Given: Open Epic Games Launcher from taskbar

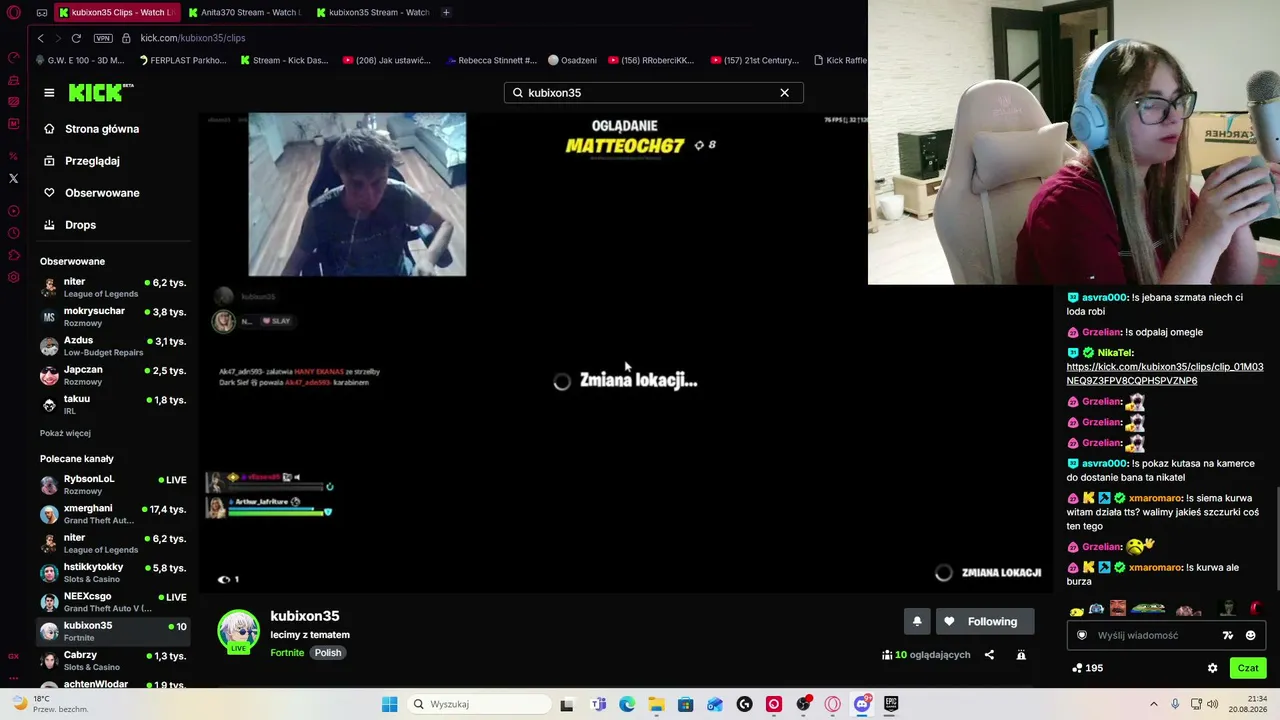Looking at the screenshot, I should click(x=891, y=704).
